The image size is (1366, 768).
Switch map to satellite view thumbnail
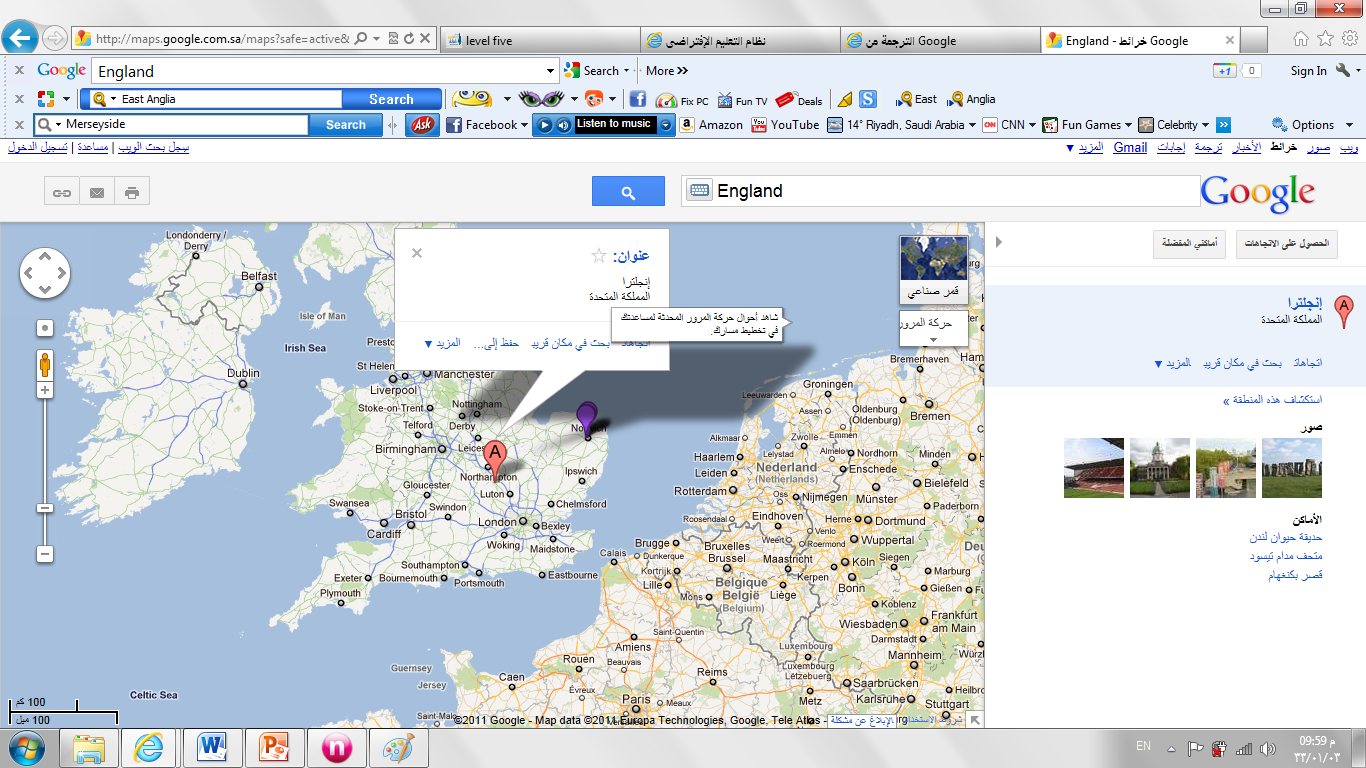pos(934,269)
